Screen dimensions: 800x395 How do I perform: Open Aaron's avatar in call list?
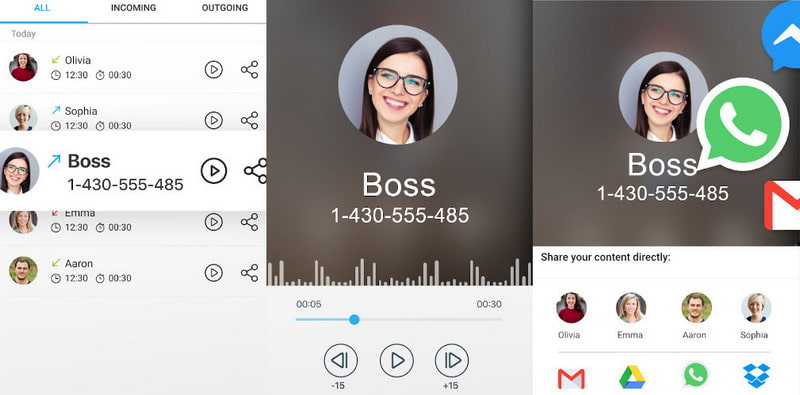point(23,270)
